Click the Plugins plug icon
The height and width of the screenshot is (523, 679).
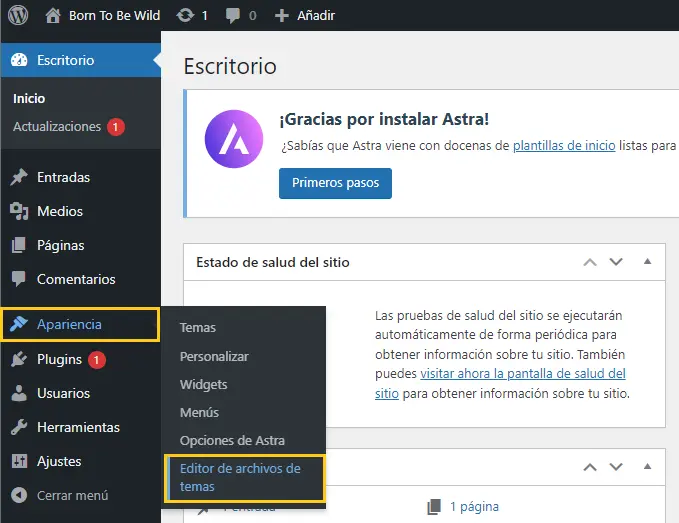click(19, 359)
